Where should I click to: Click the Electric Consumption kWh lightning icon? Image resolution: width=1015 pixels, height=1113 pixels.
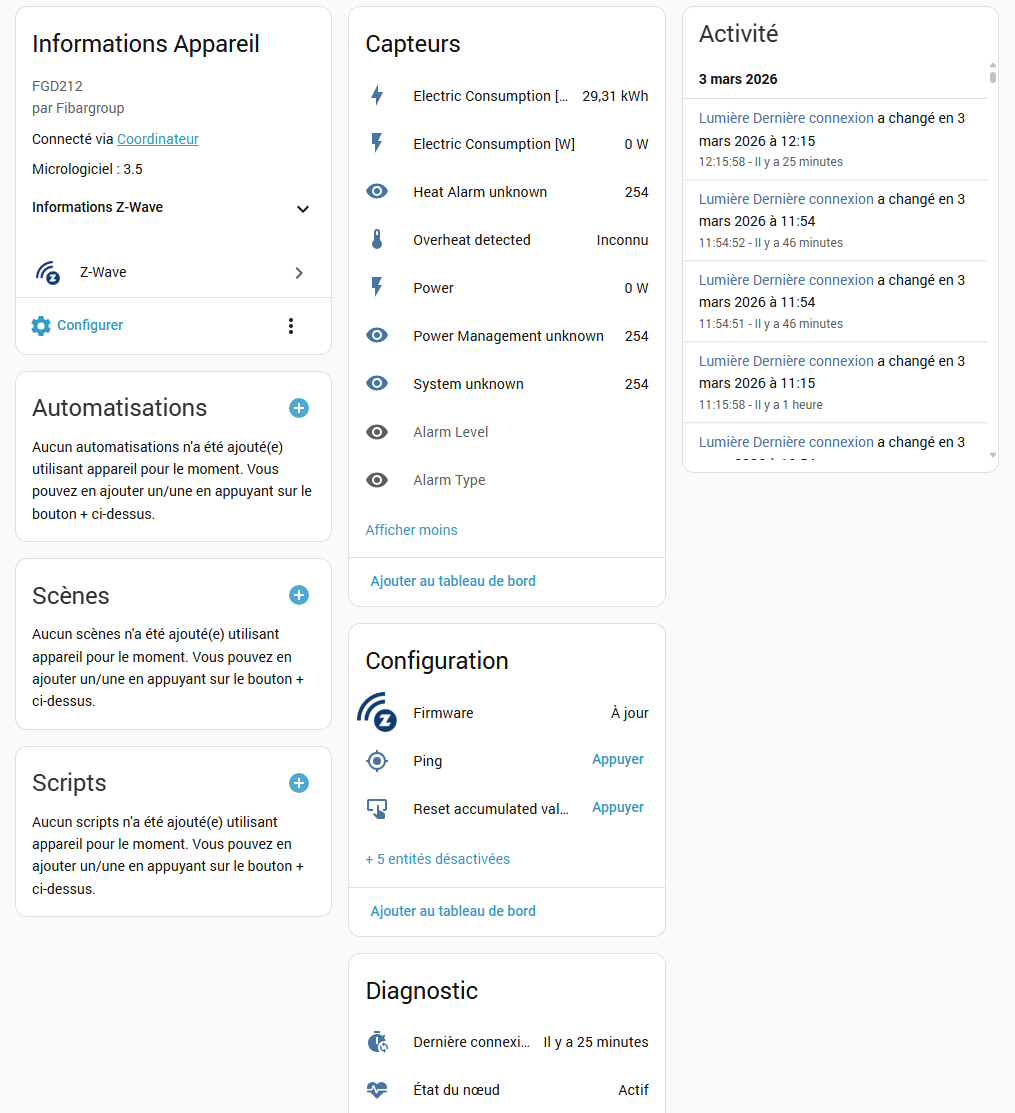377,96
